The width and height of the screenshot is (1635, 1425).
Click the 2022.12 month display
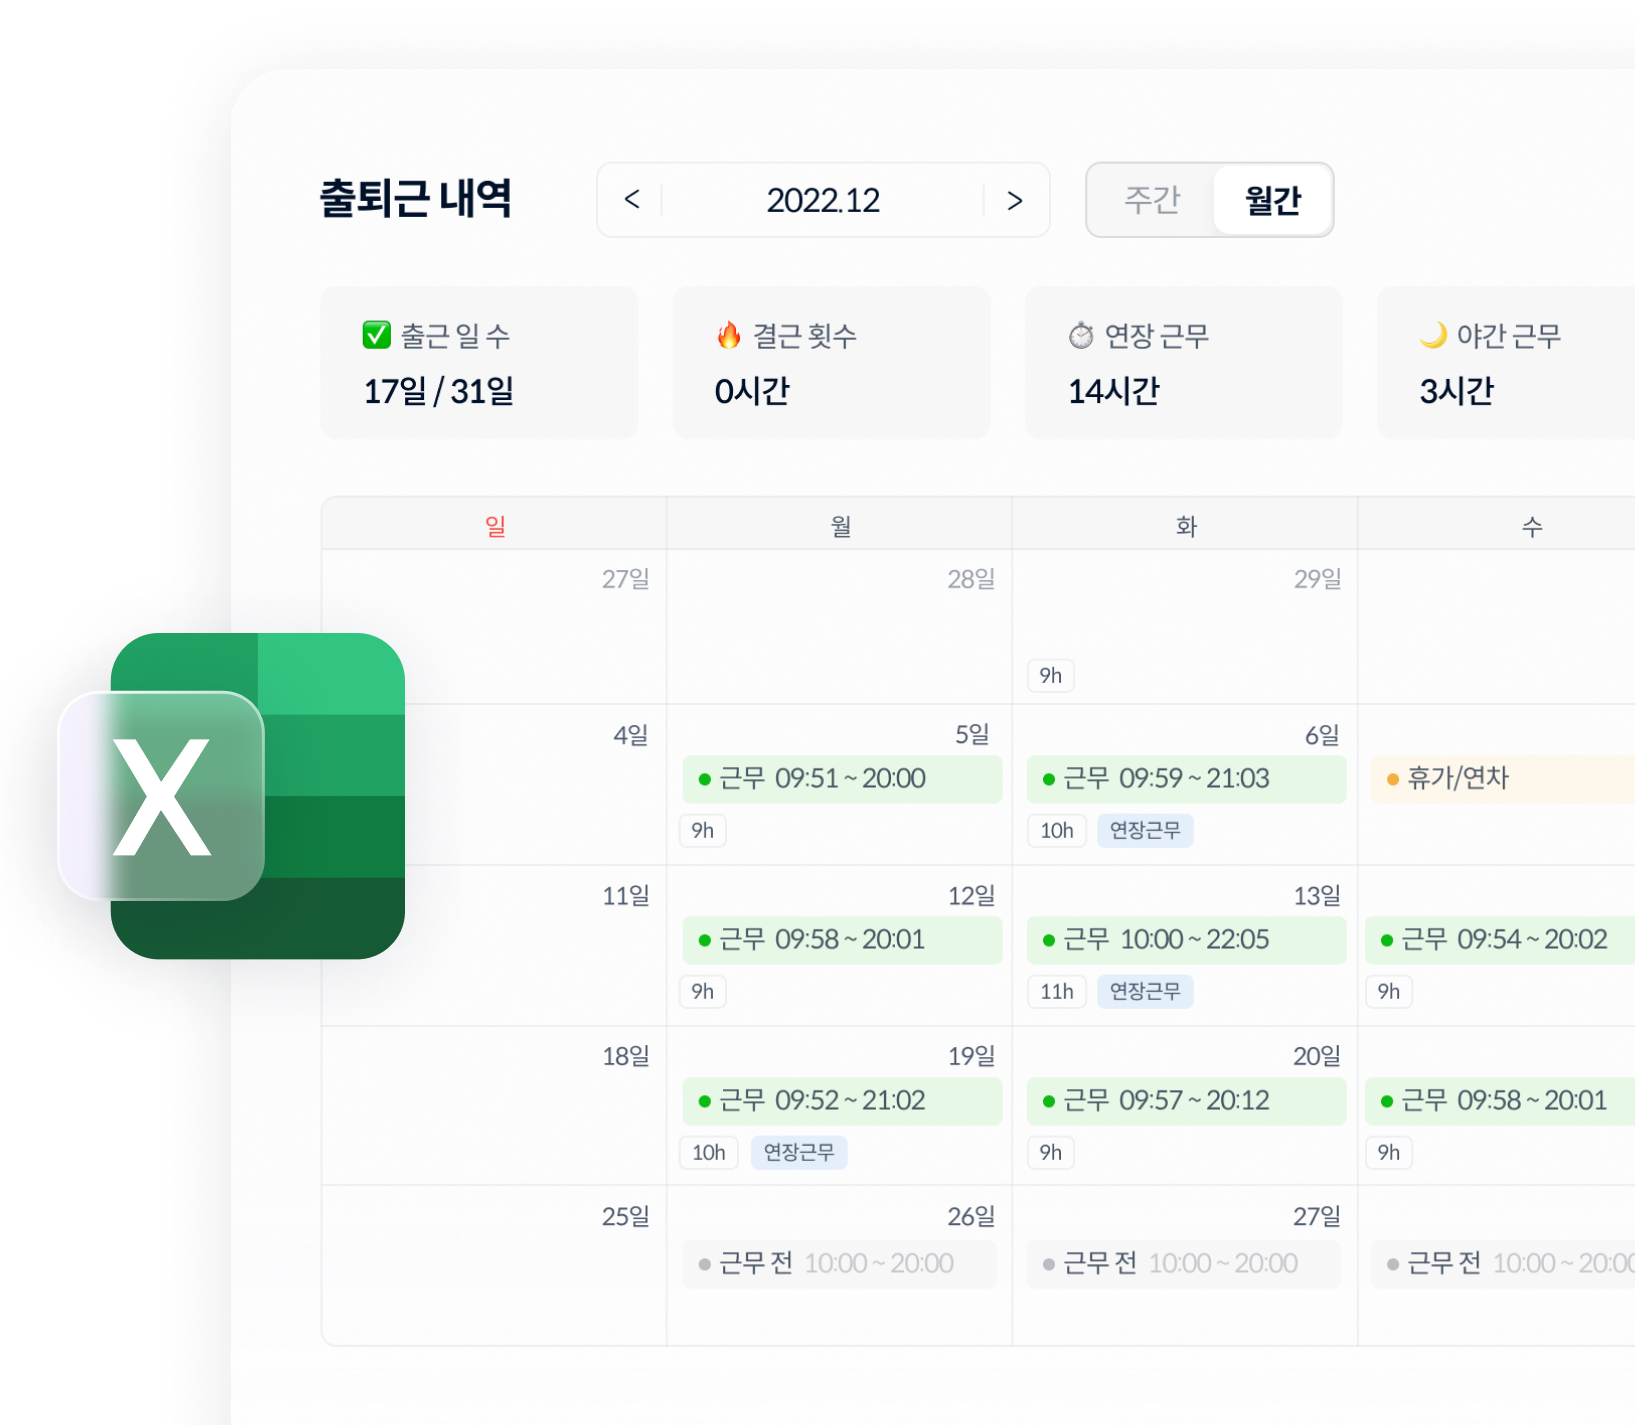823,200
